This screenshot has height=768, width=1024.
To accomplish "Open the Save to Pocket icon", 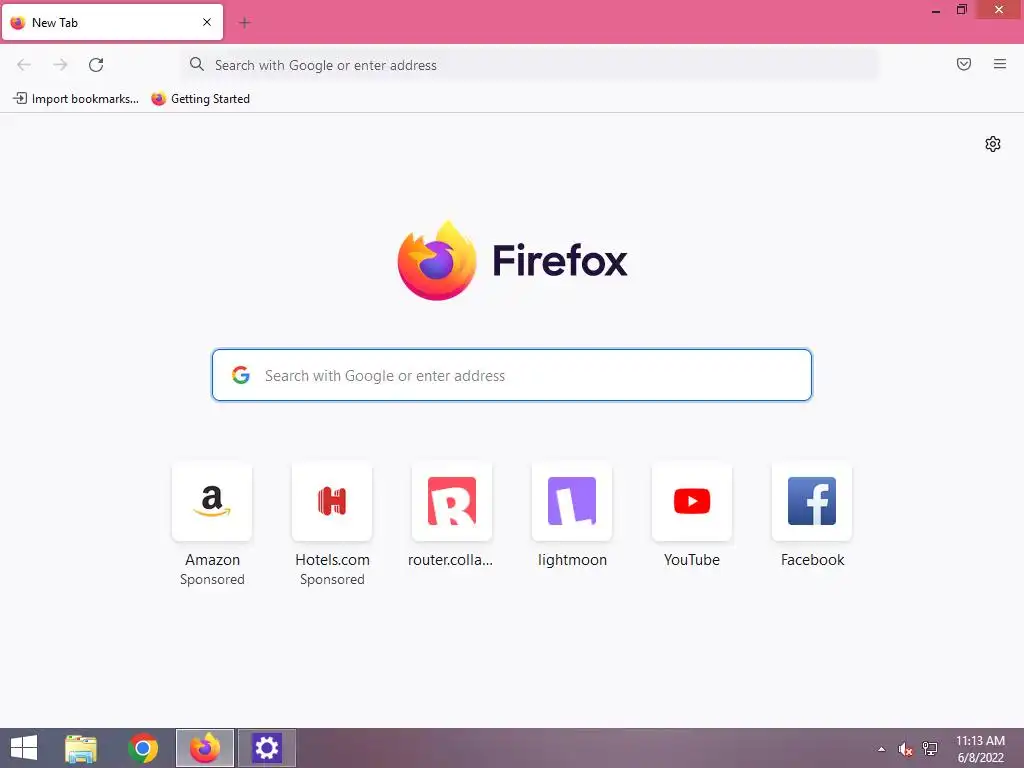I will tap(964, 64).
